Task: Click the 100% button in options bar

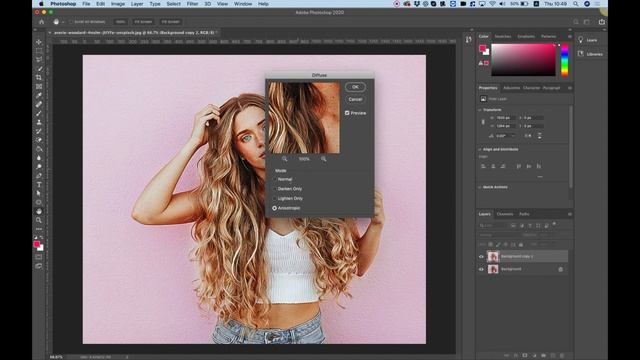Action: [120, 22]
